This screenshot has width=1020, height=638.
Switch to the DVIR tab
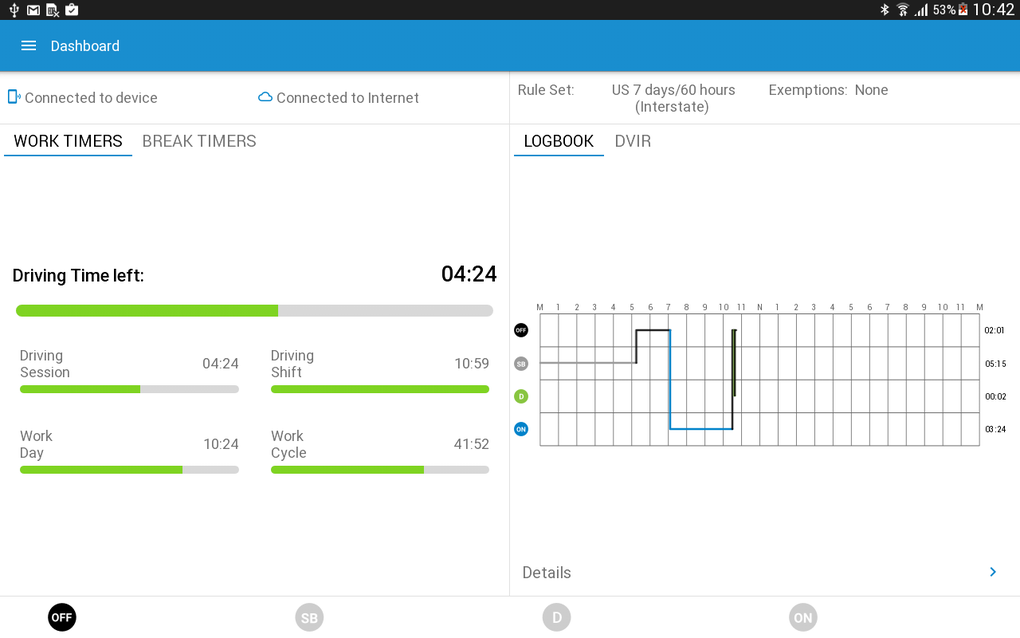633,141
